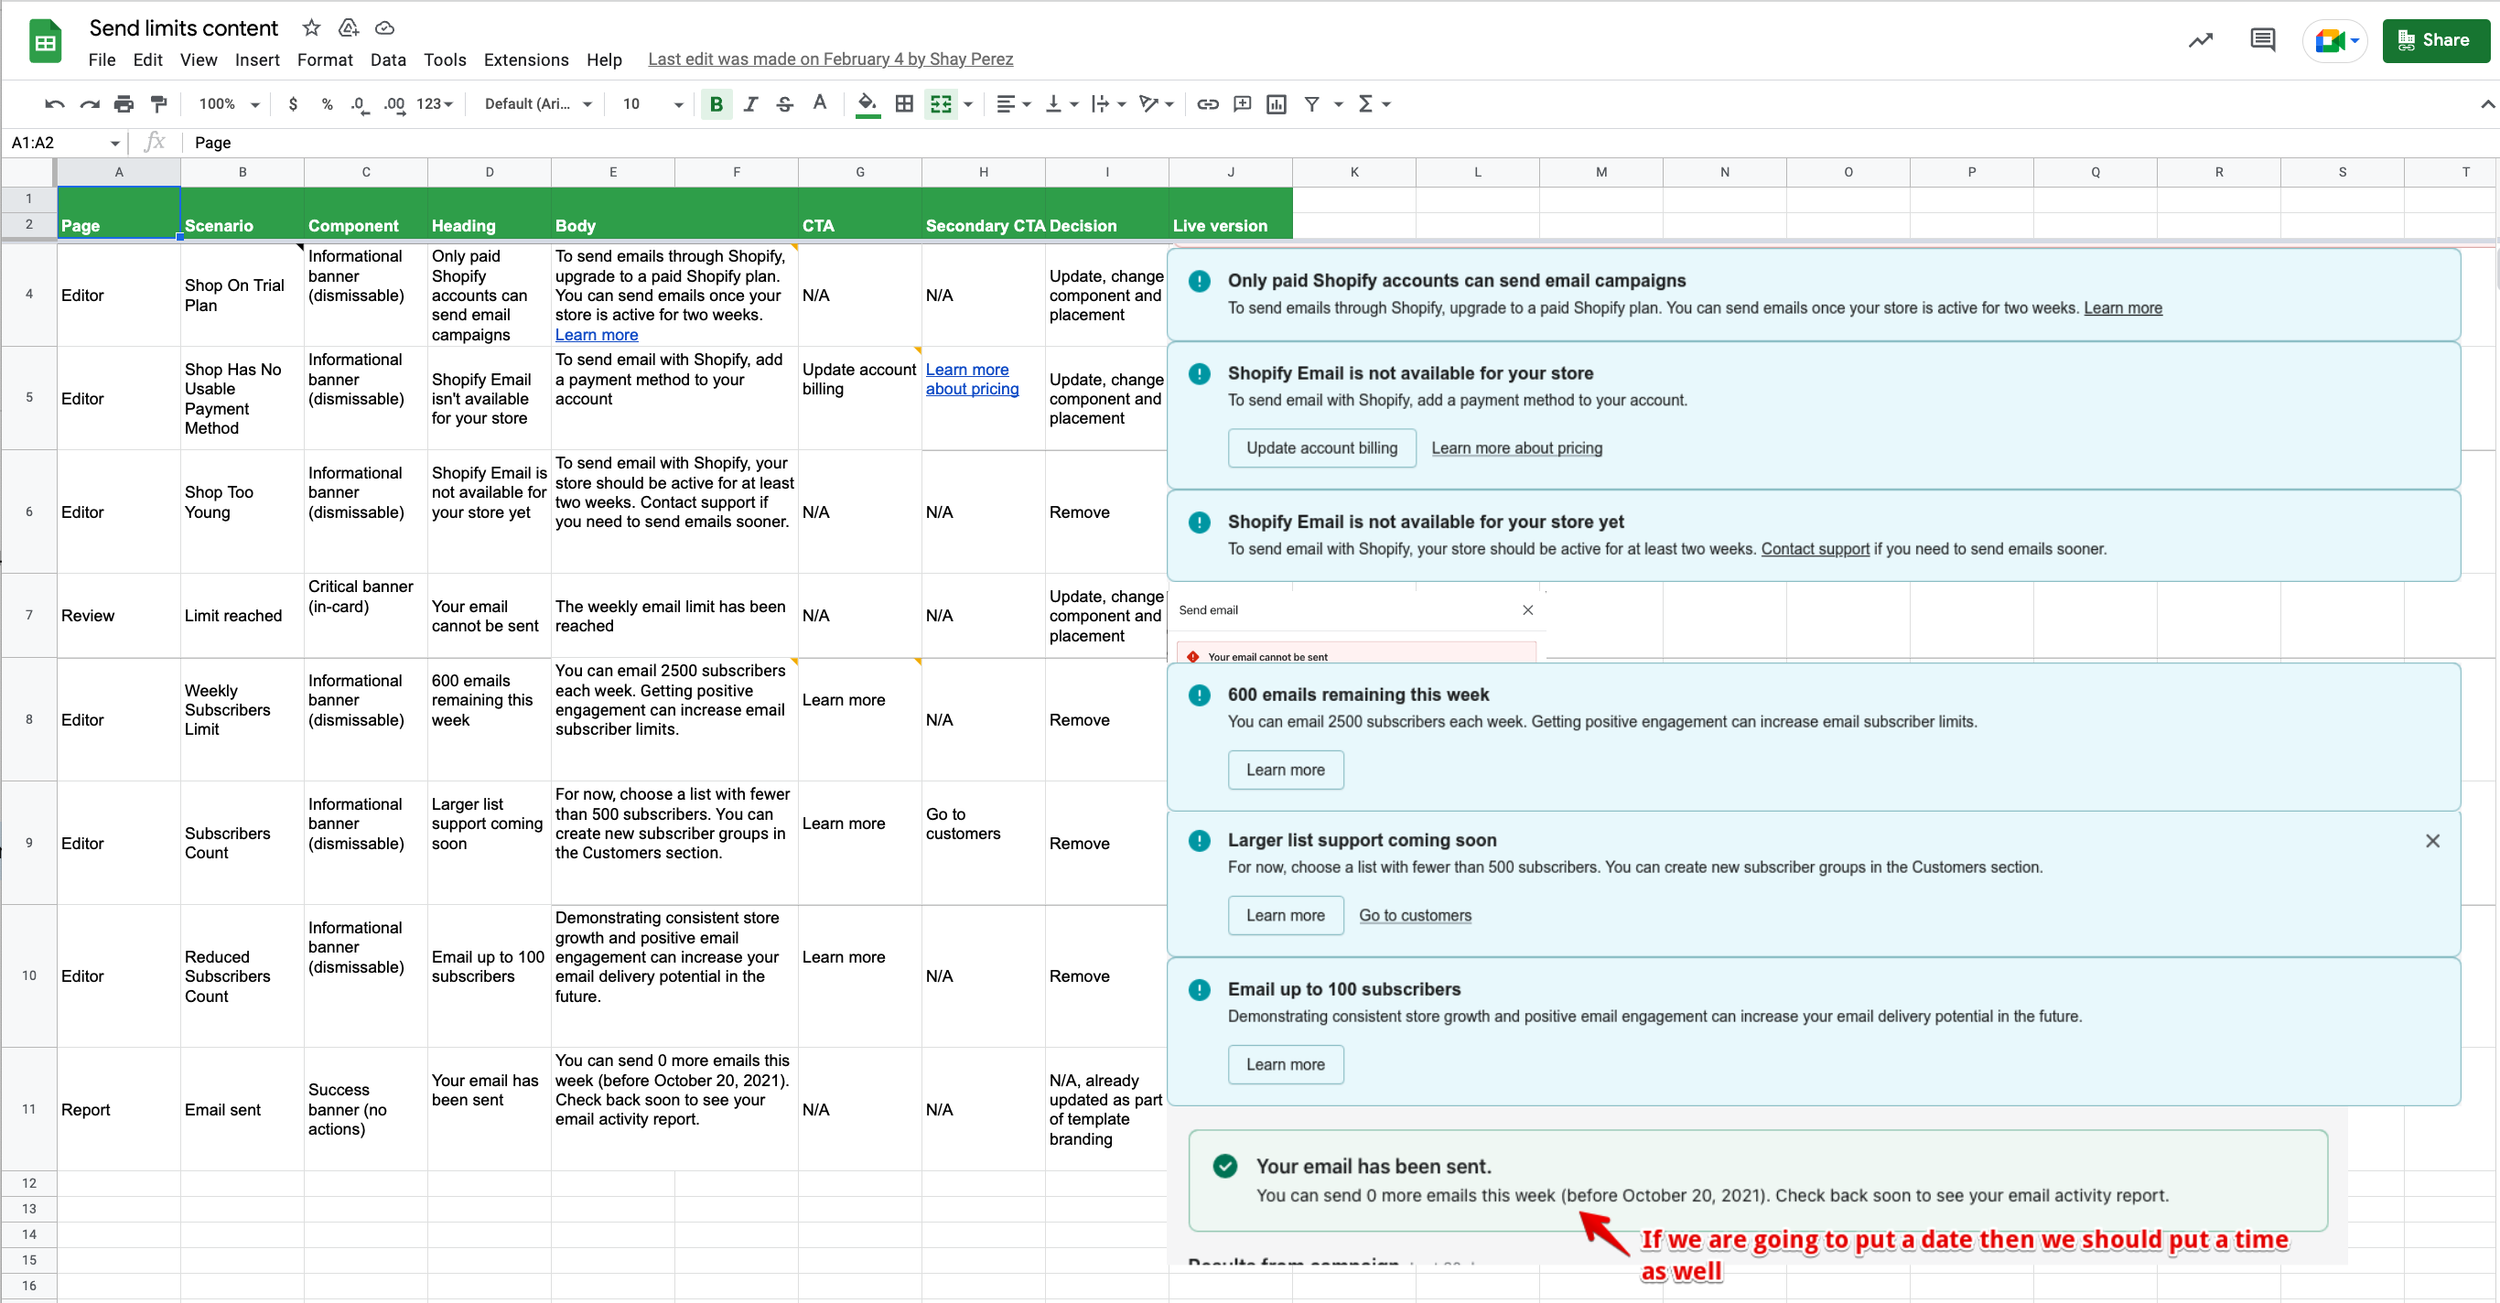
Task: Open the activity dashboard trend icon
Action: click(x=2200, y=40)
